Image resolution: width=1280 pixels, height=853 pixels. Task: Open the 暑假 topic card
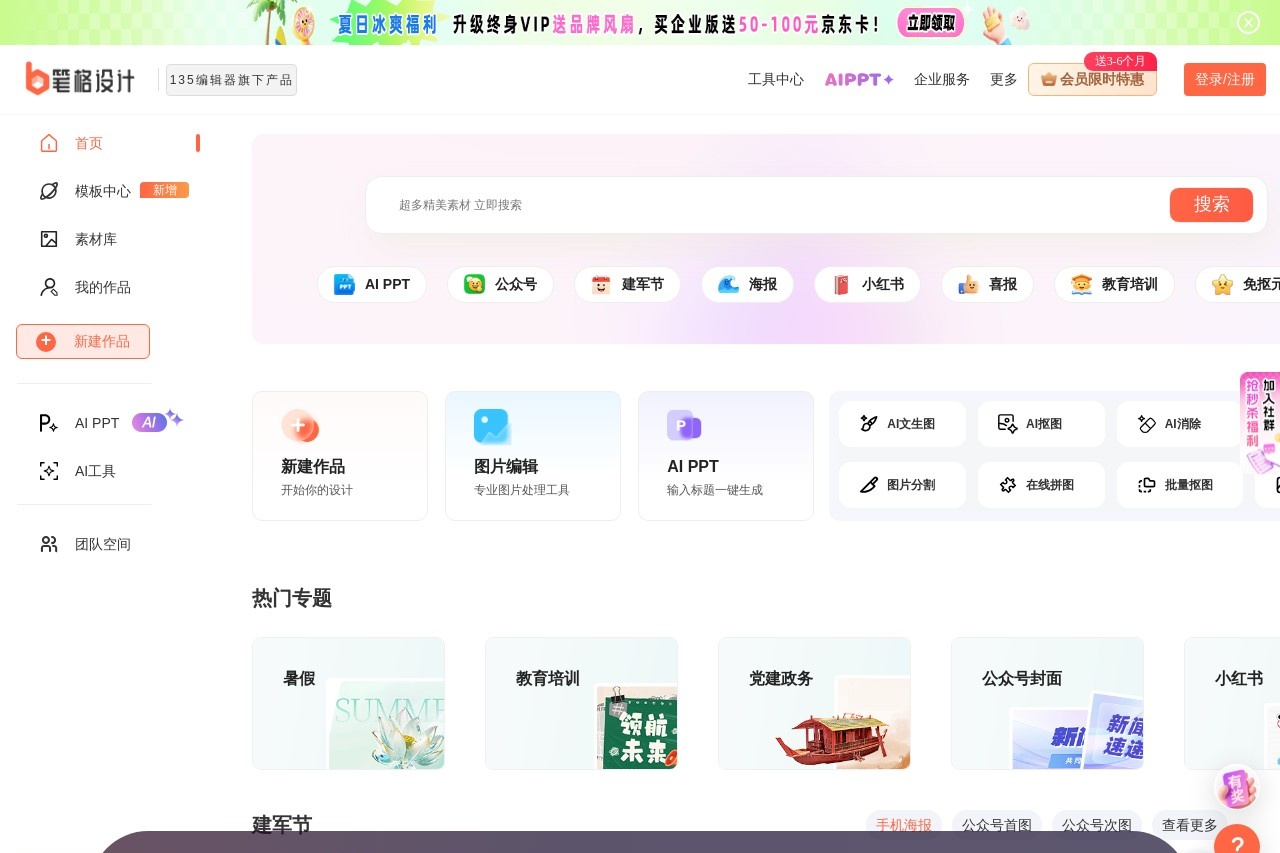(x=348, y=703)
